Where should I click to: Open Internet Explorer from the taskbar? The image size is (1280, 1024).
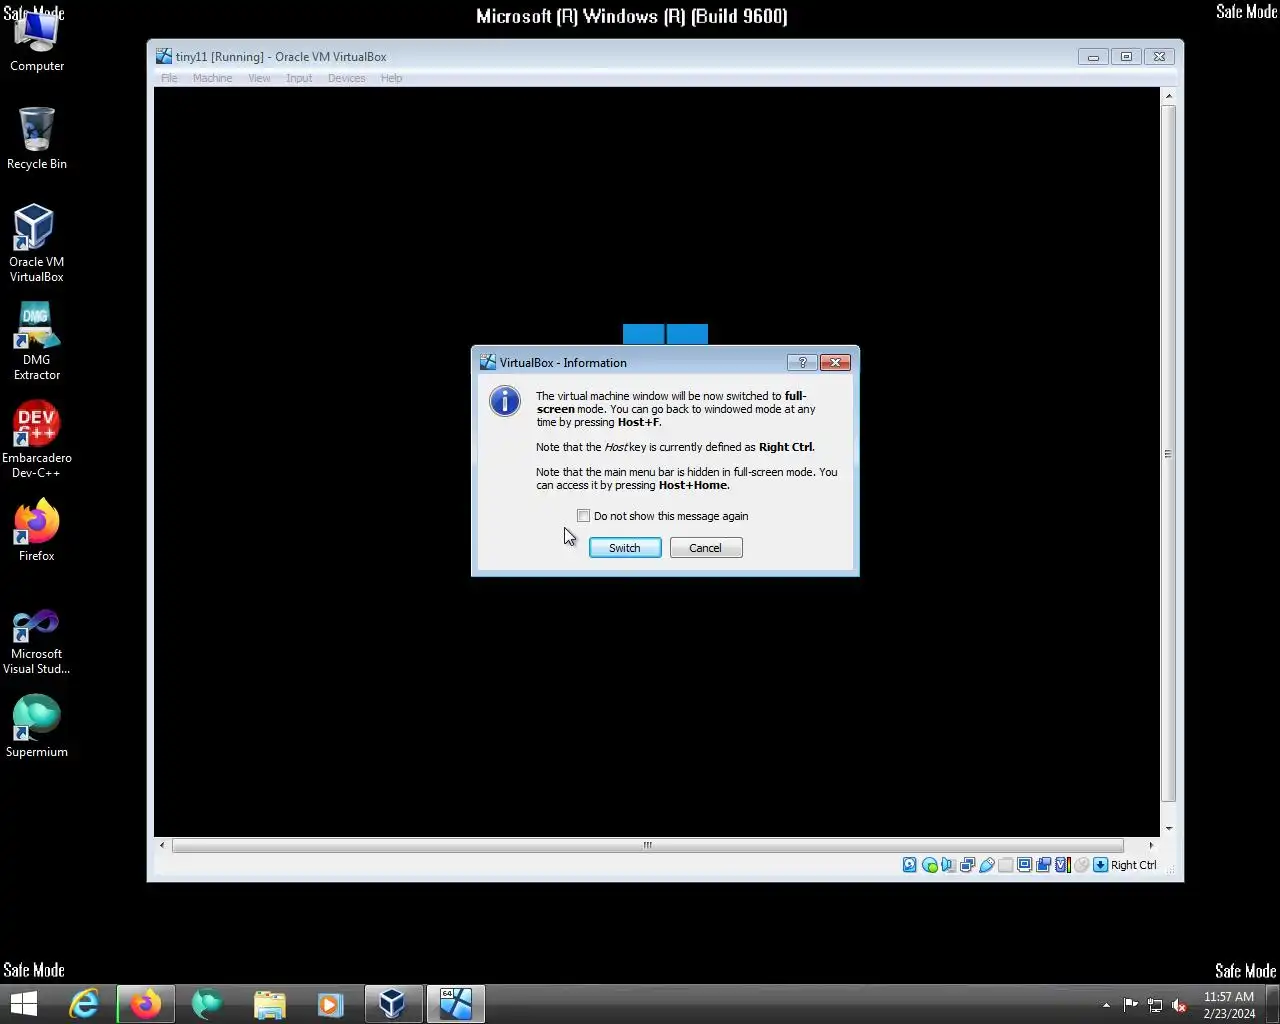[x=83, y=1003]
